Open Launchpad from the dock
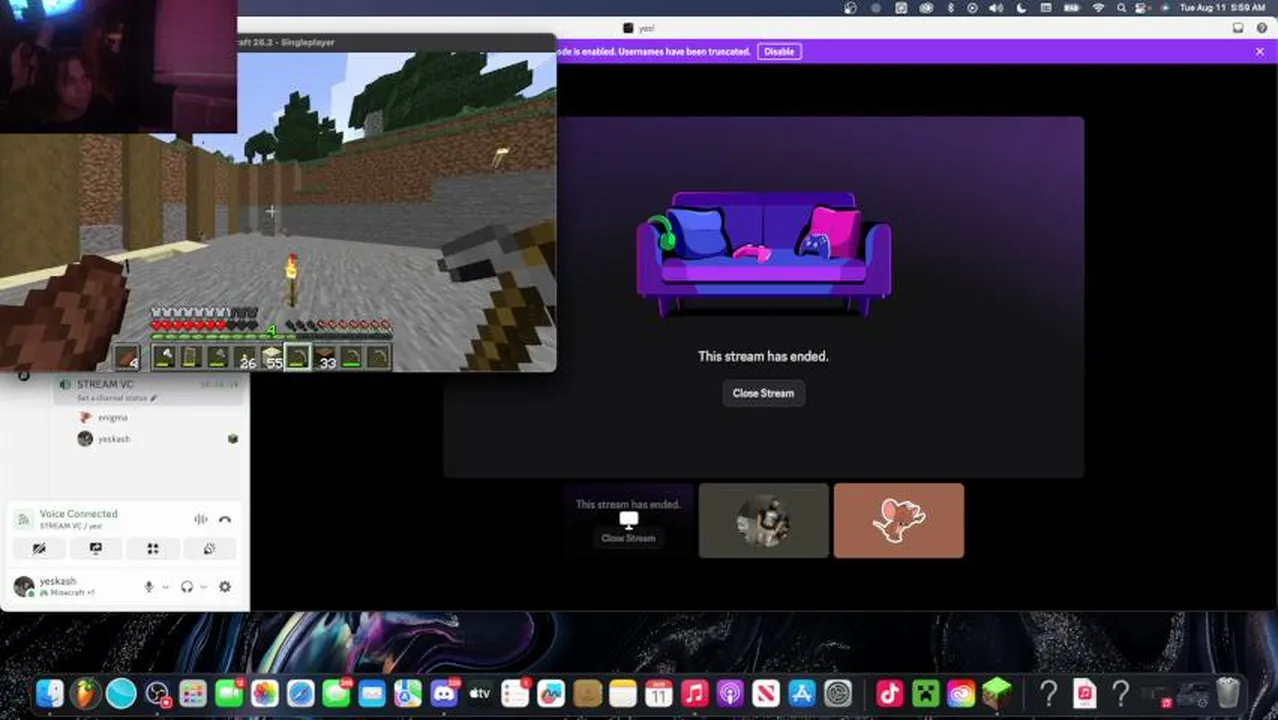 pyautogui.click(x=193, y=693)
